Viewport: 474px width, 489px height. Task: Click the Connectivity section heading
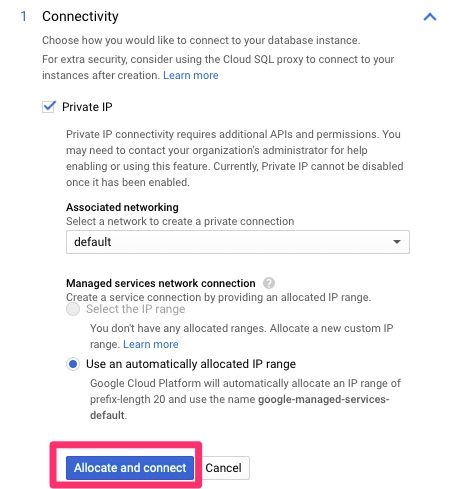click(x=80, y=16)
